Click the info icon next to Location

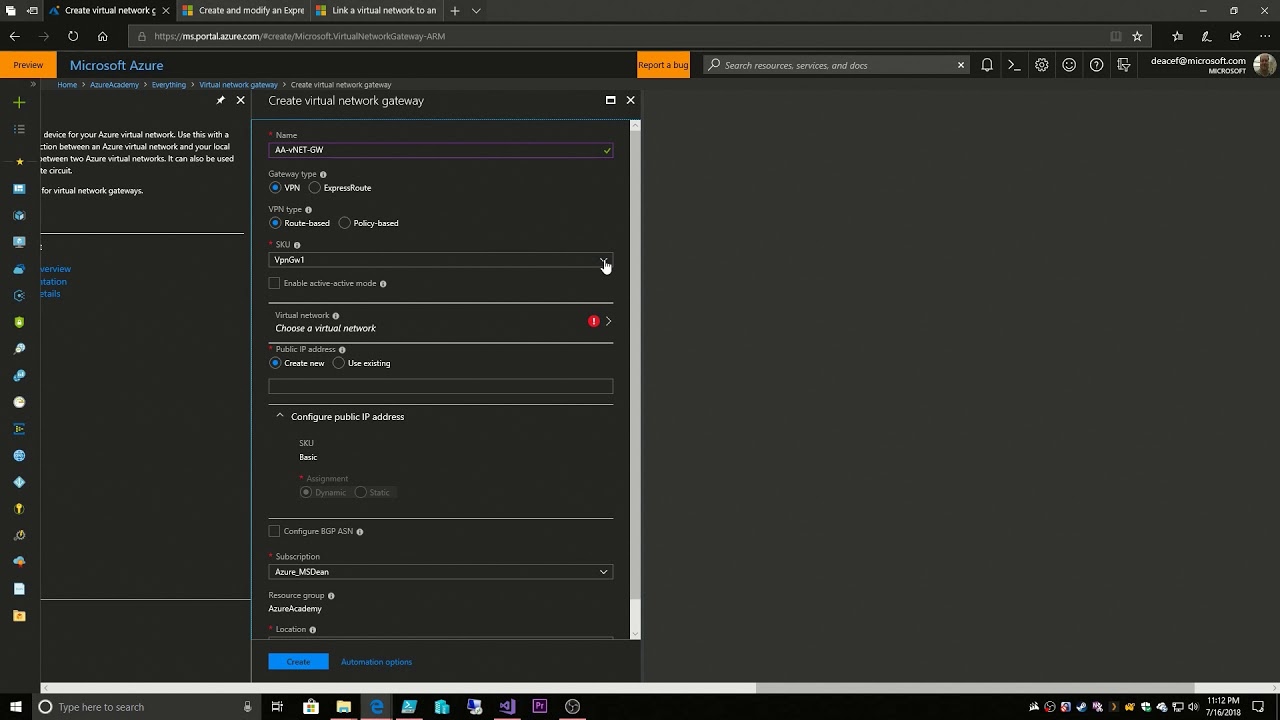coord(313,630)
